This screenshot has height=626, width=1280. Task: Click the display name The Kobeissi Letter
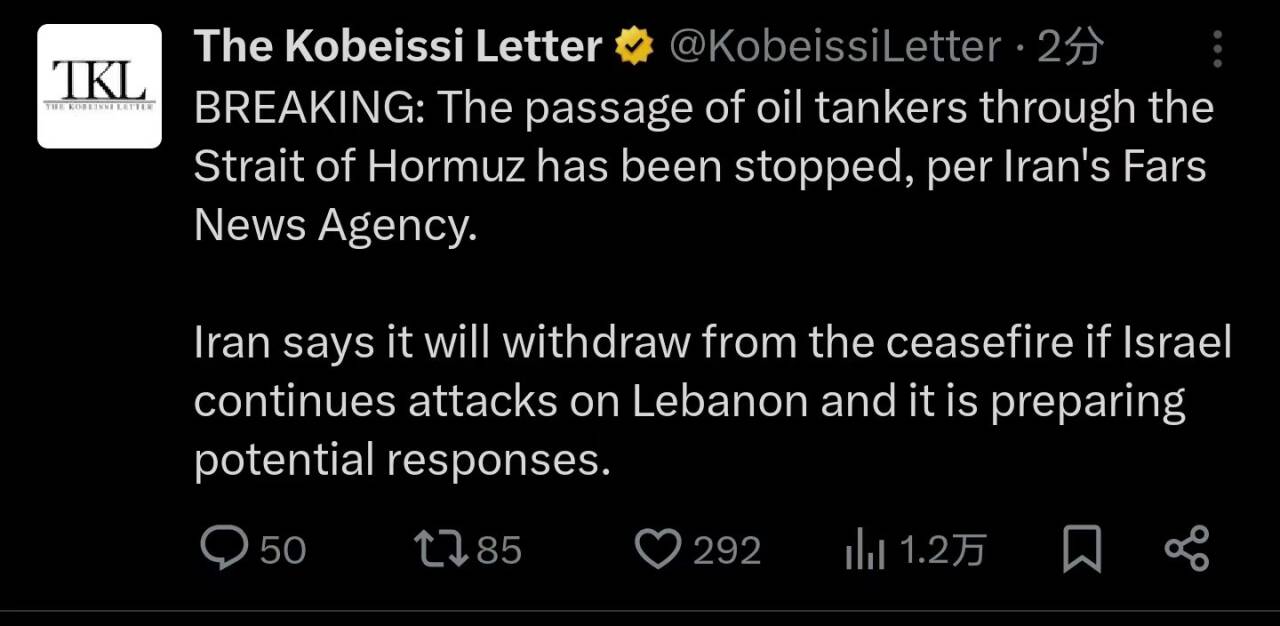(397, 47)
